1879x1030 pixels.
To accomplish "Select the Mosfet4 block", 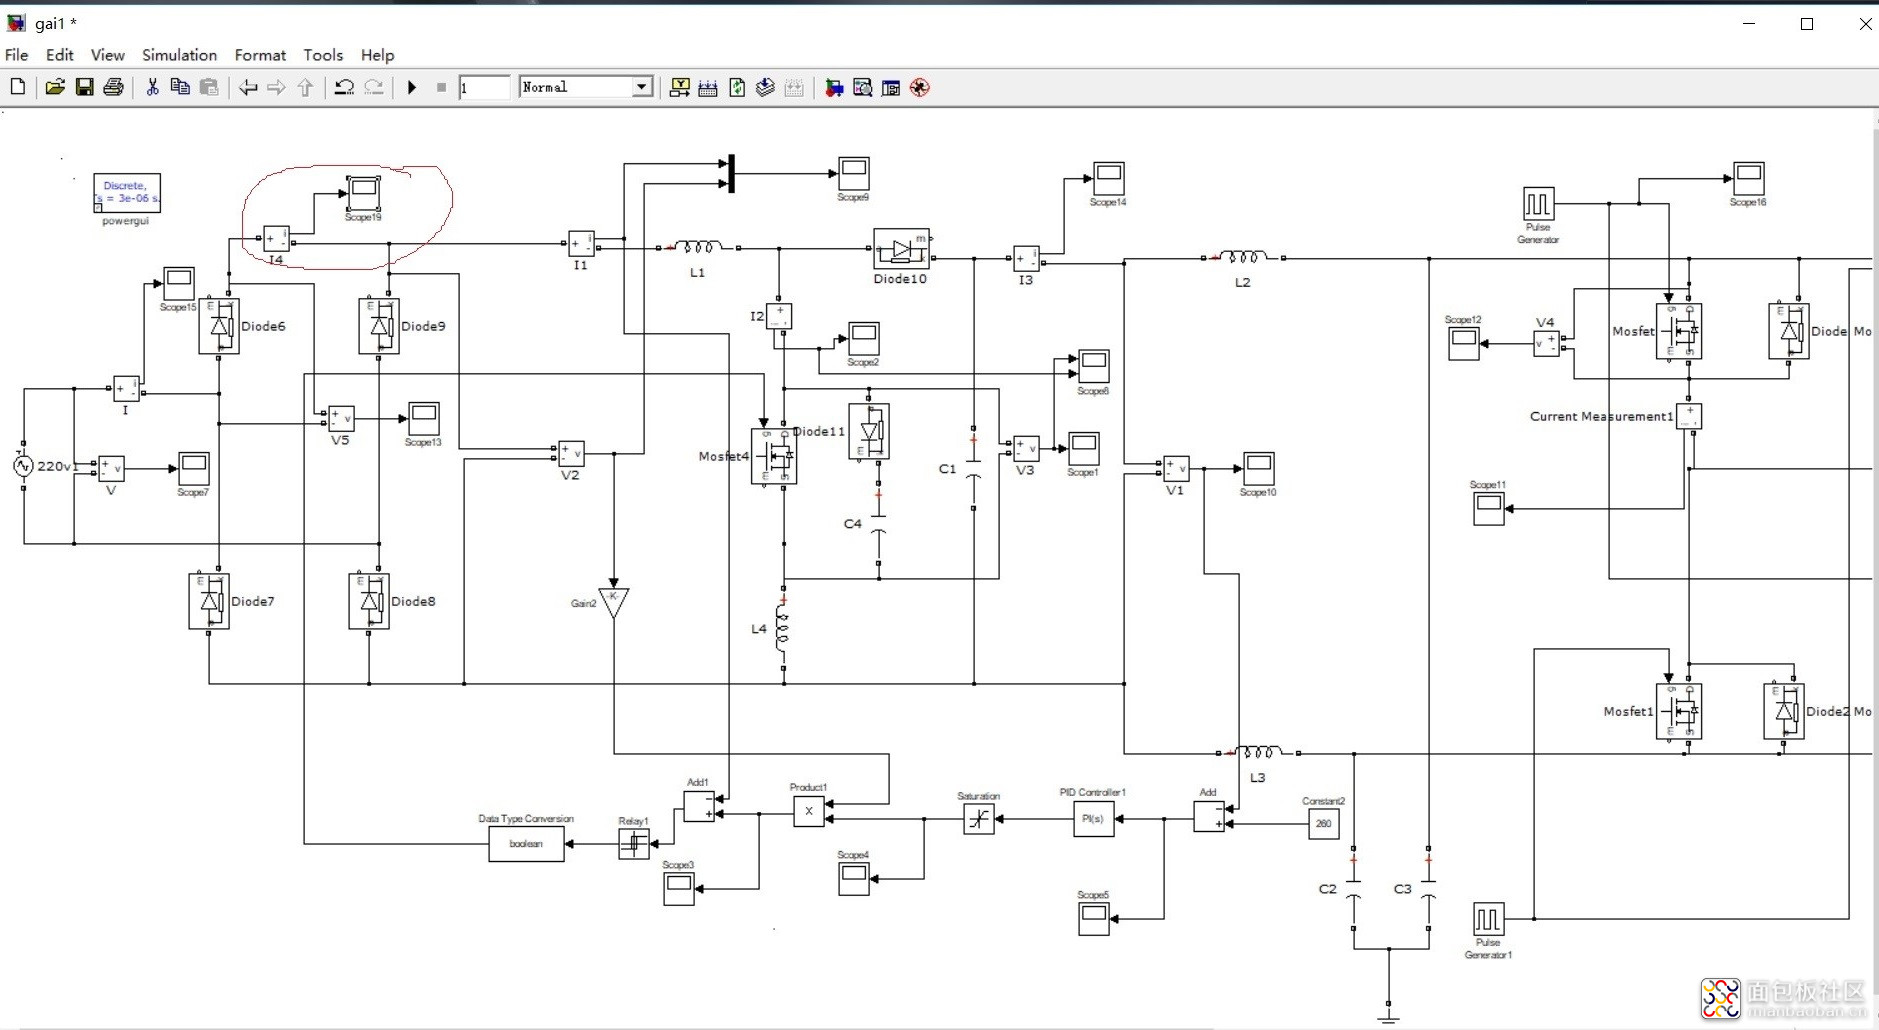I will pos(774,456).
